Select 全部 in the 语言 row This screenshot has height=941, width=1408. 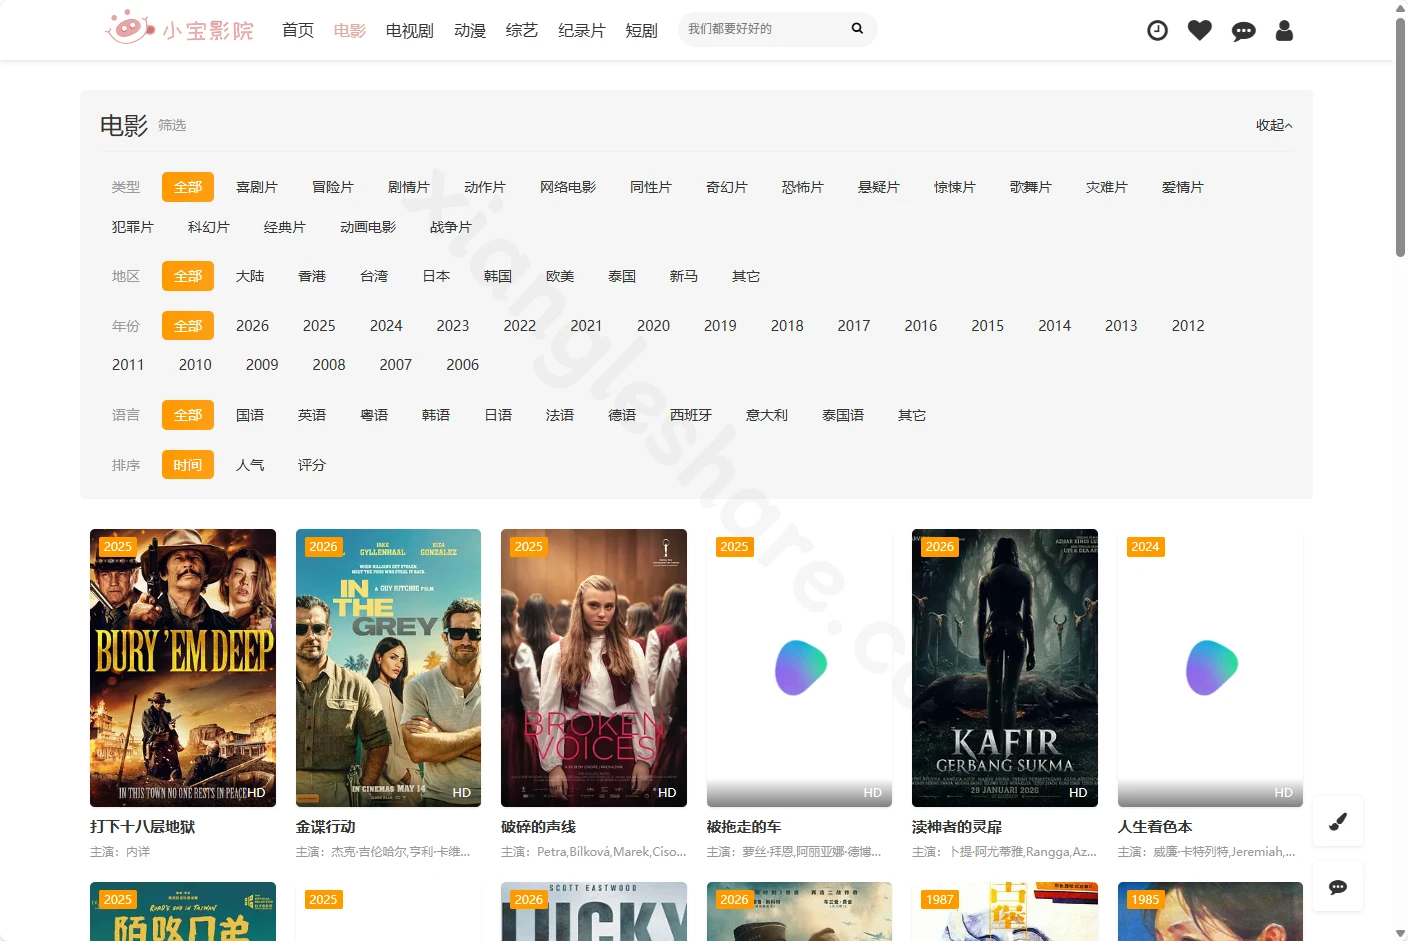pos(188,415)
